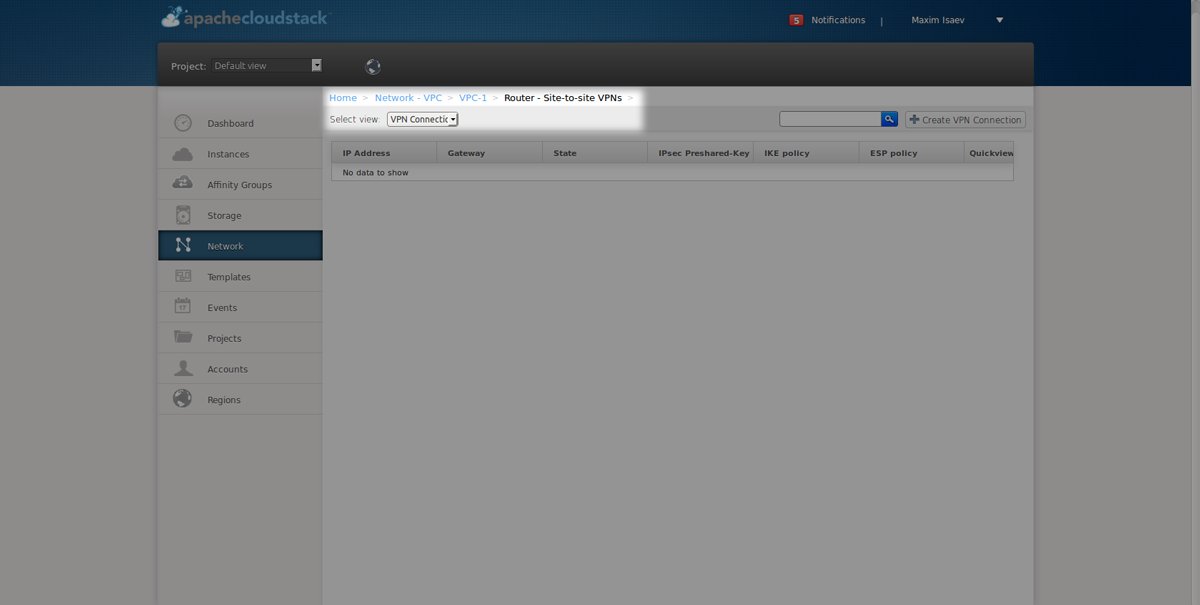
Task: Focus the search input field
Action: click(x=830, y=119)
